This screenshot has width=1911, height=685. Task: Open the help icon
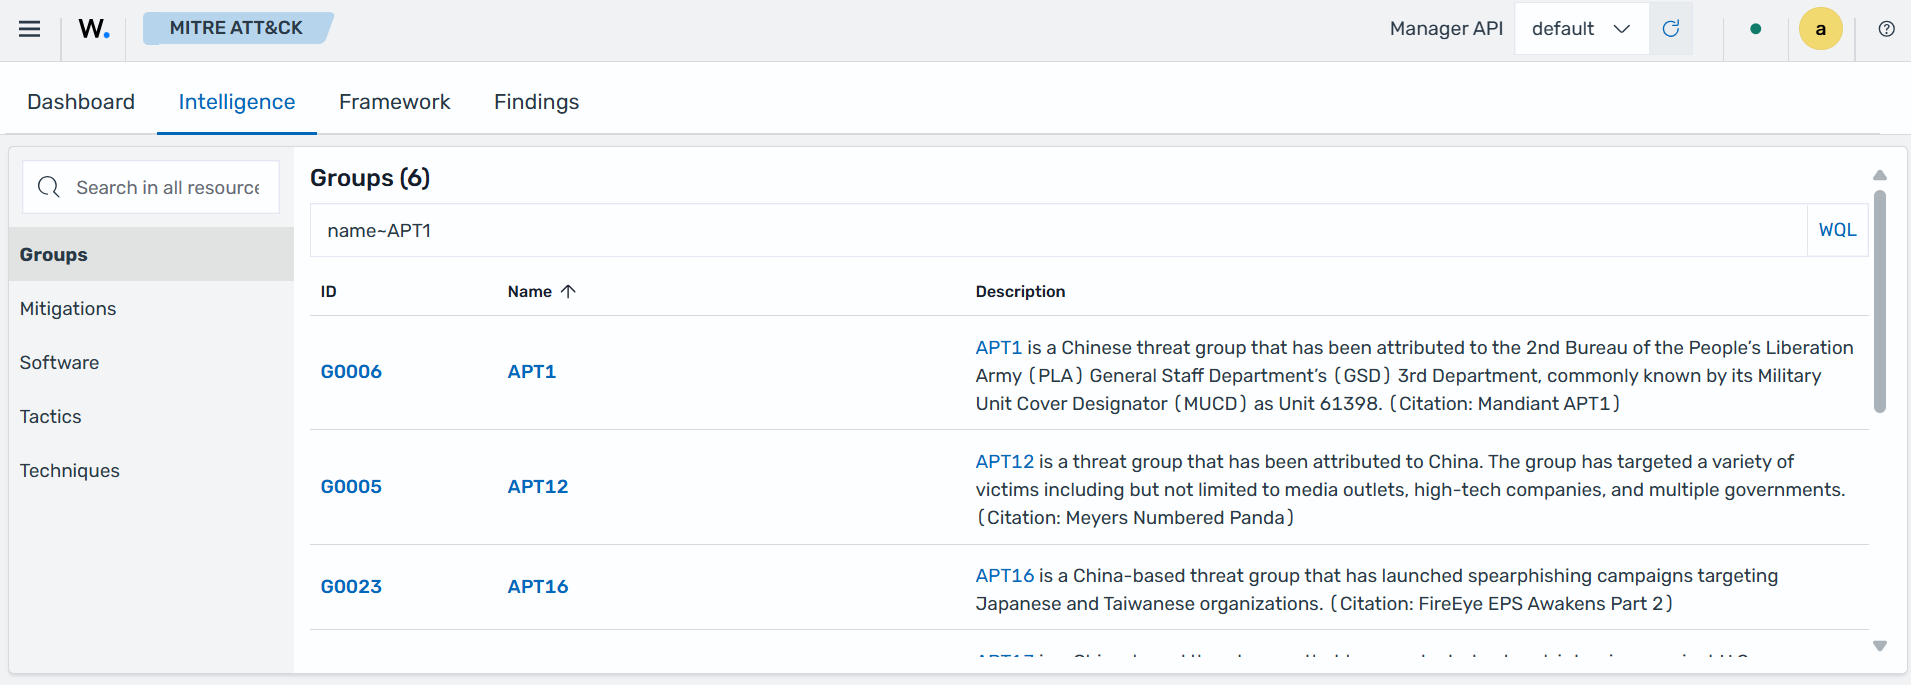coord(1886,29)
